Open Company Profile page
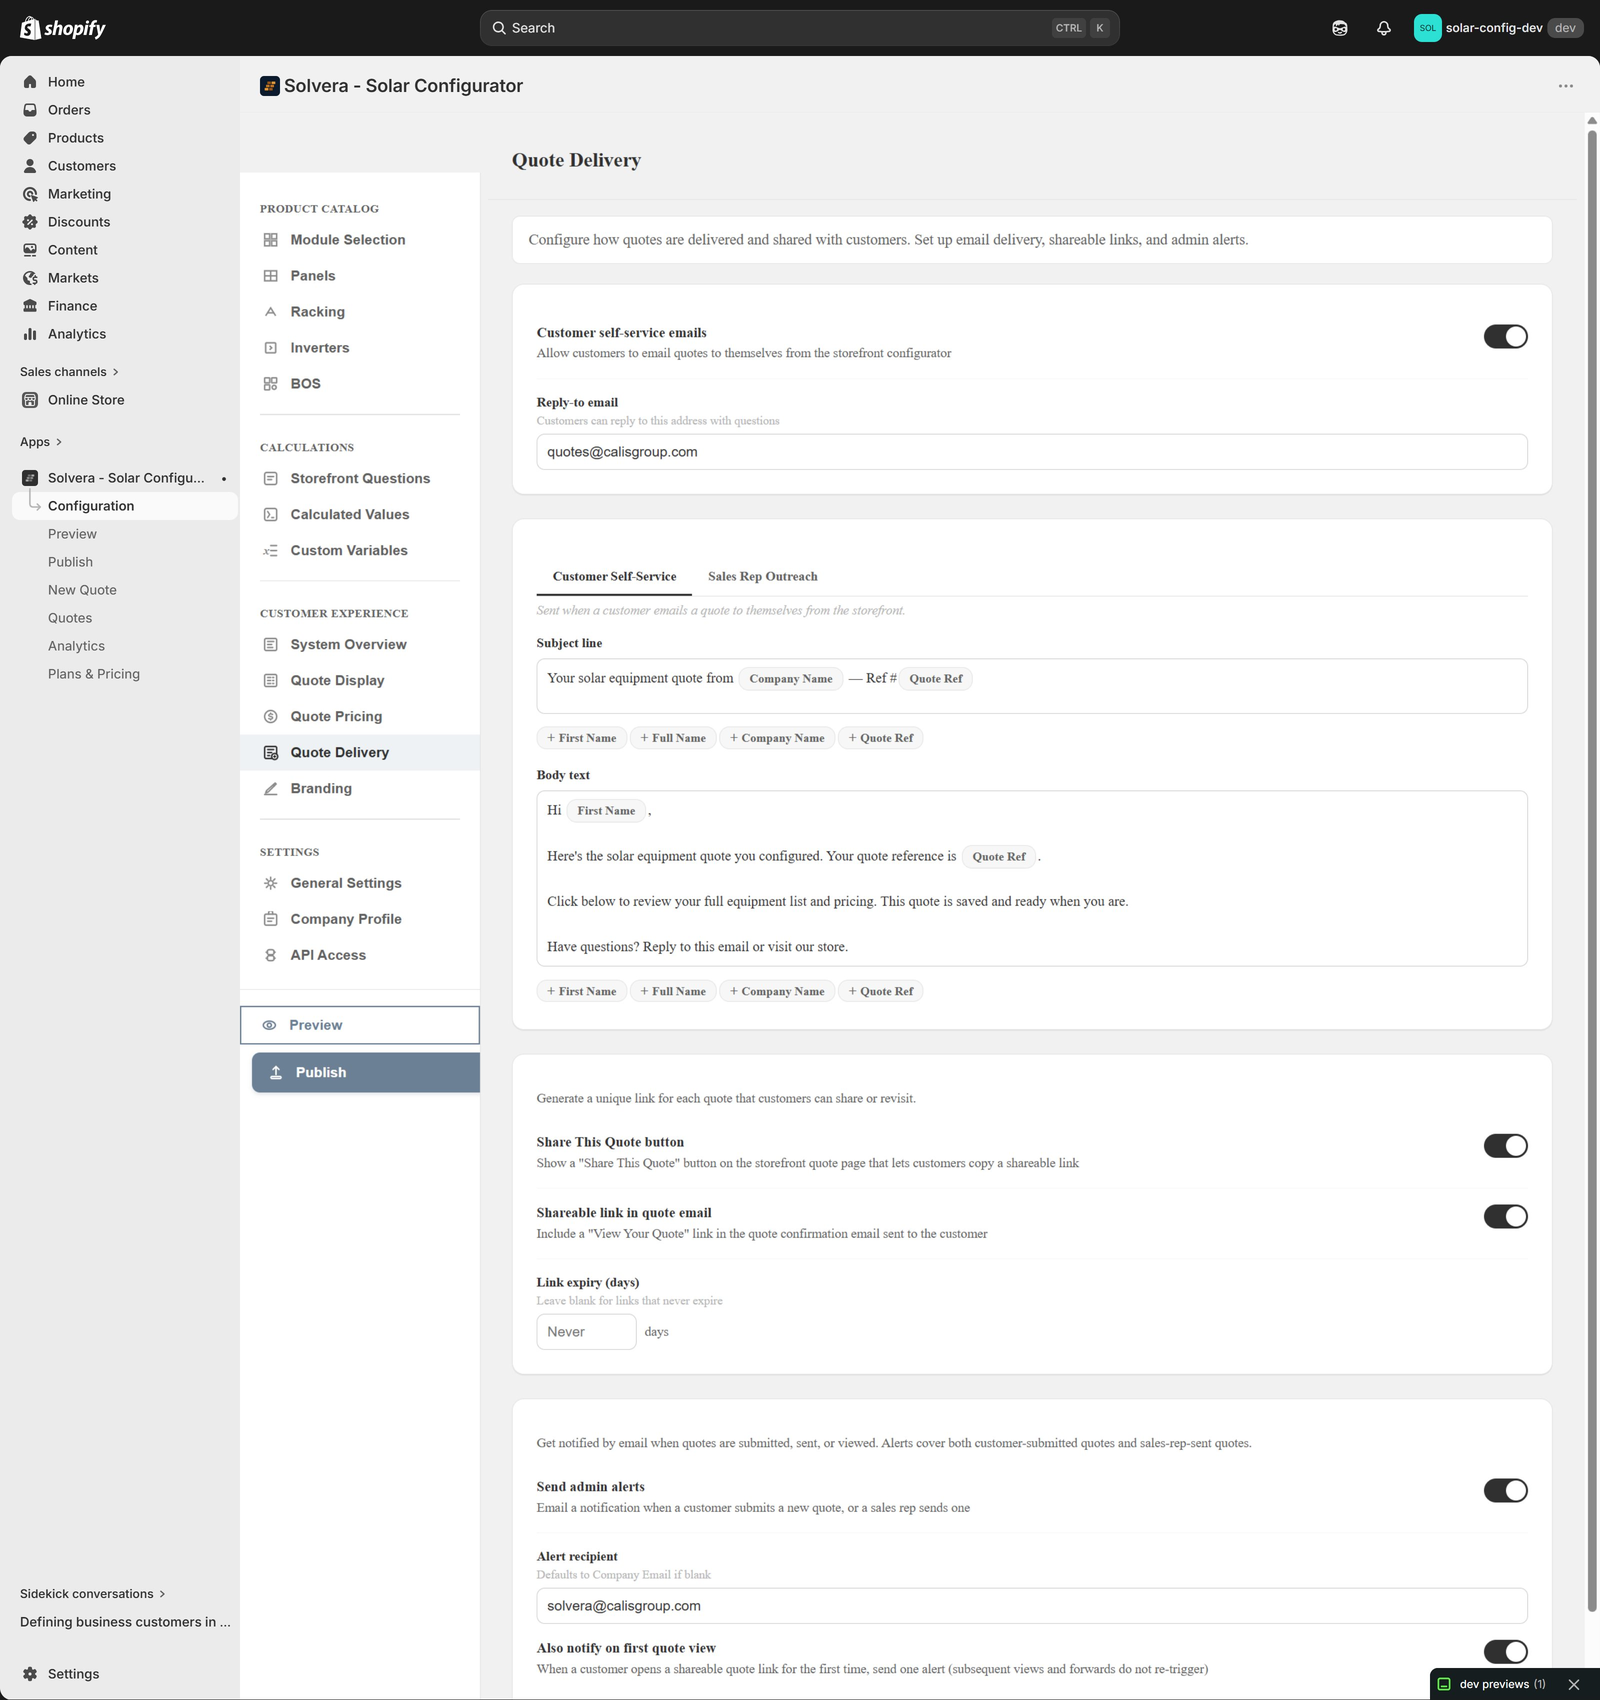 point(360,919)
